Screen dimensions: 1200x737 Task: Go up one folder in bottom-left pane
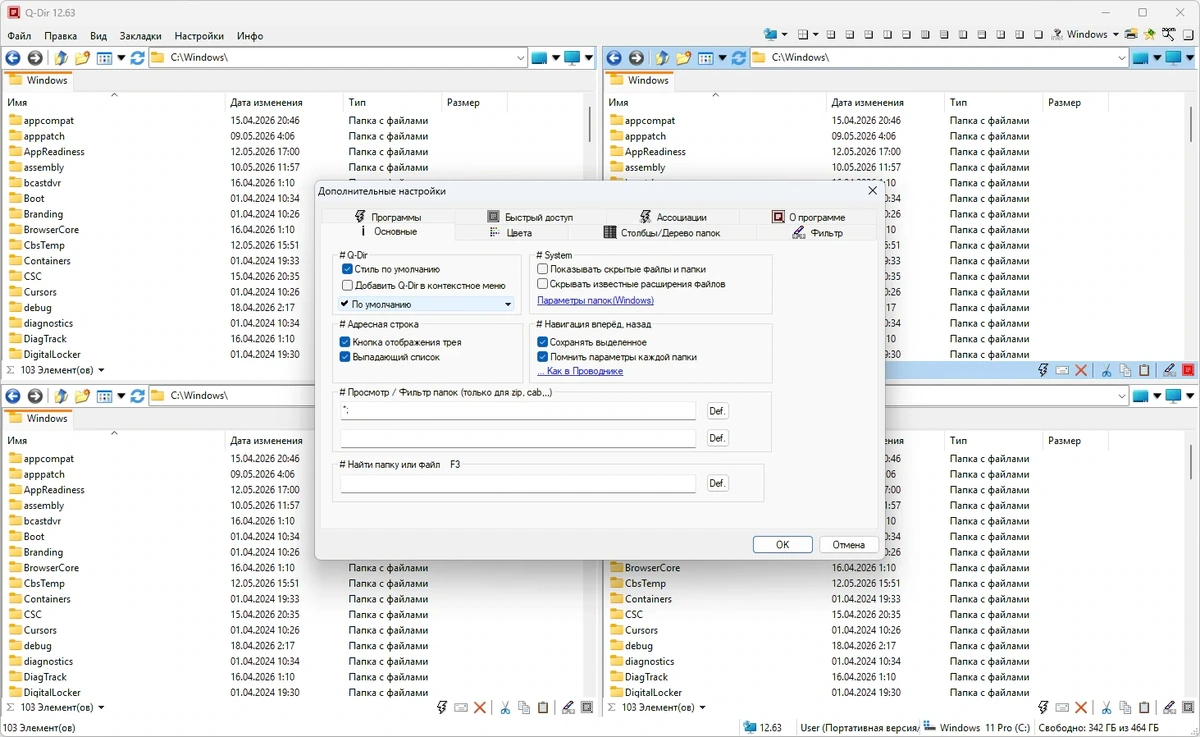coord(61,396)
